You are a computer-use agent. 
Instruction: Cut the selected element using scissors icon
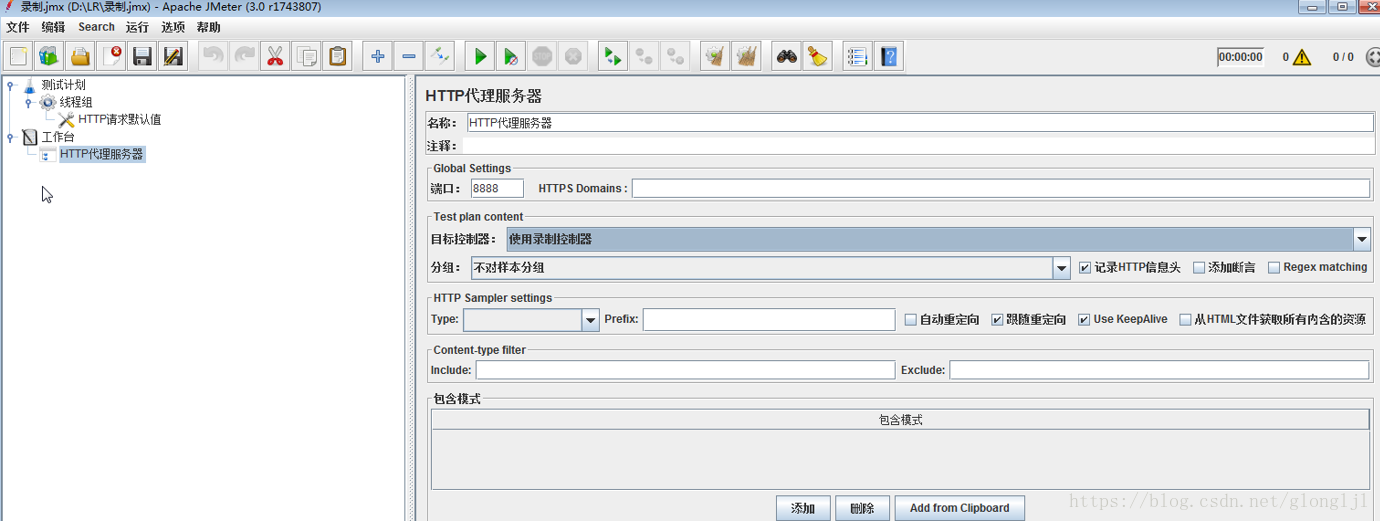click(275, 56)
